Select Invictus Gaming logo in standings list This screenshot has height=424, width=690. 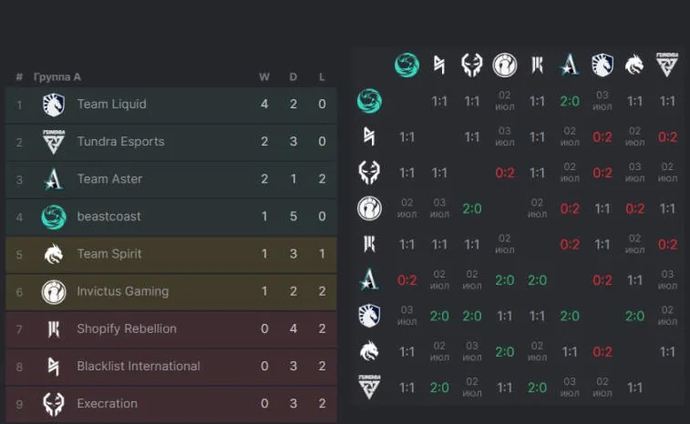click(53, 292)
